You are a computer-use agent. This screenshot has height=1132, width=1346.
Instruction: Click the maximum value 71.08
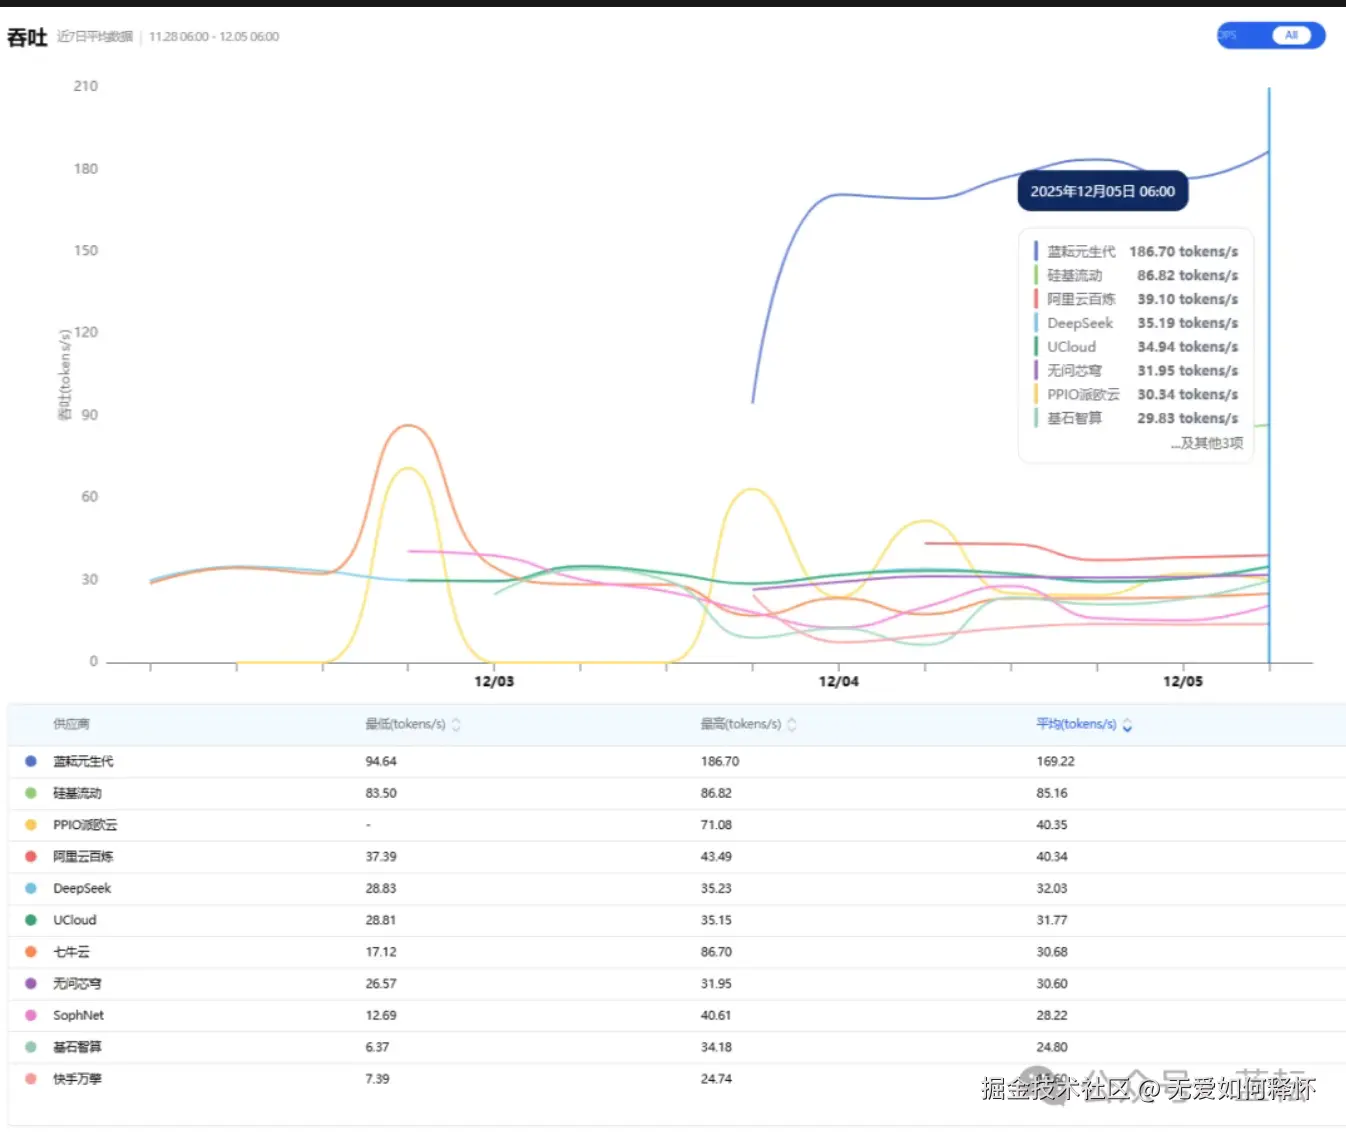point(716,825)
